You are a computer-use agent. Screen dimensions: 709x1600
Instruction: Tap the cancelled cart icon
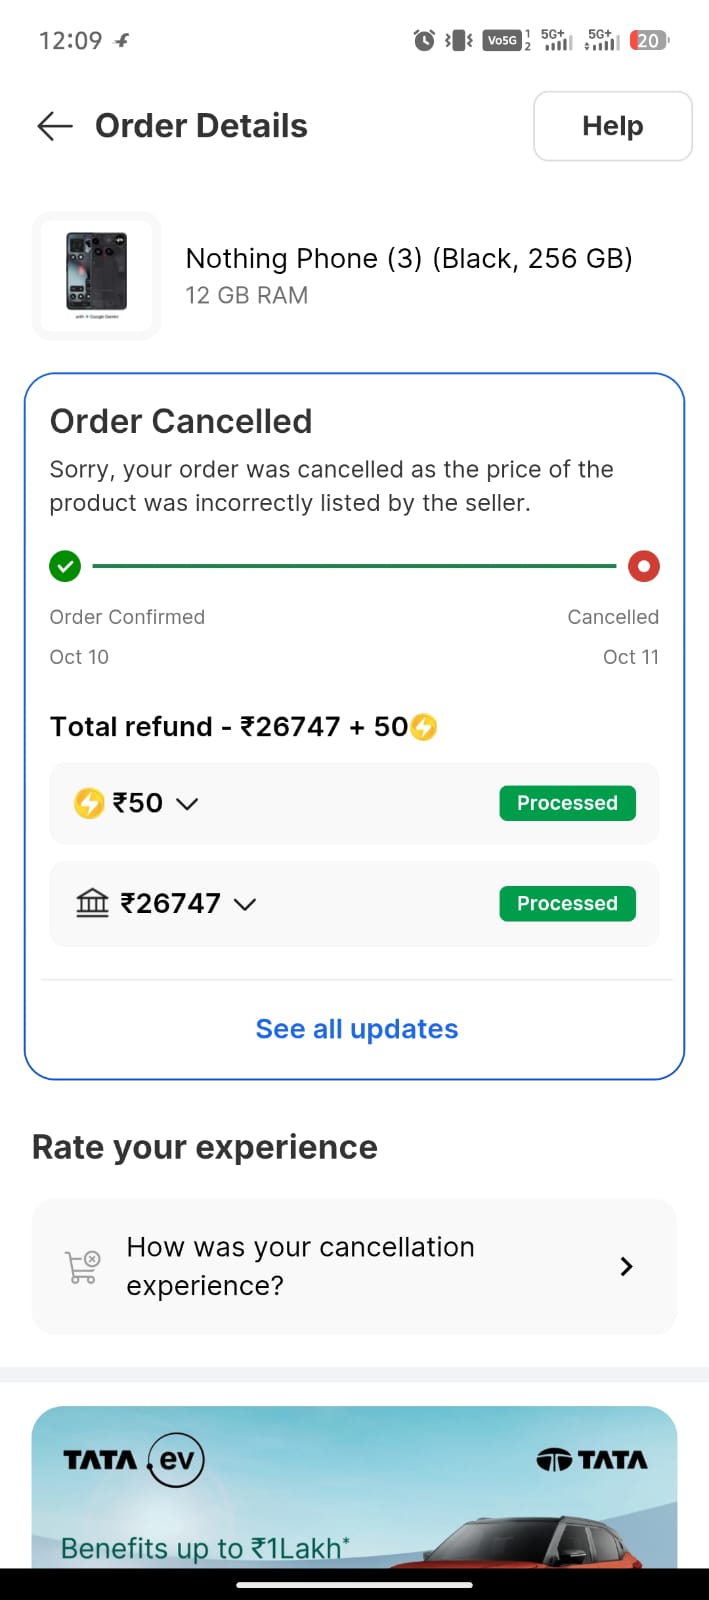click(82, 1267)
